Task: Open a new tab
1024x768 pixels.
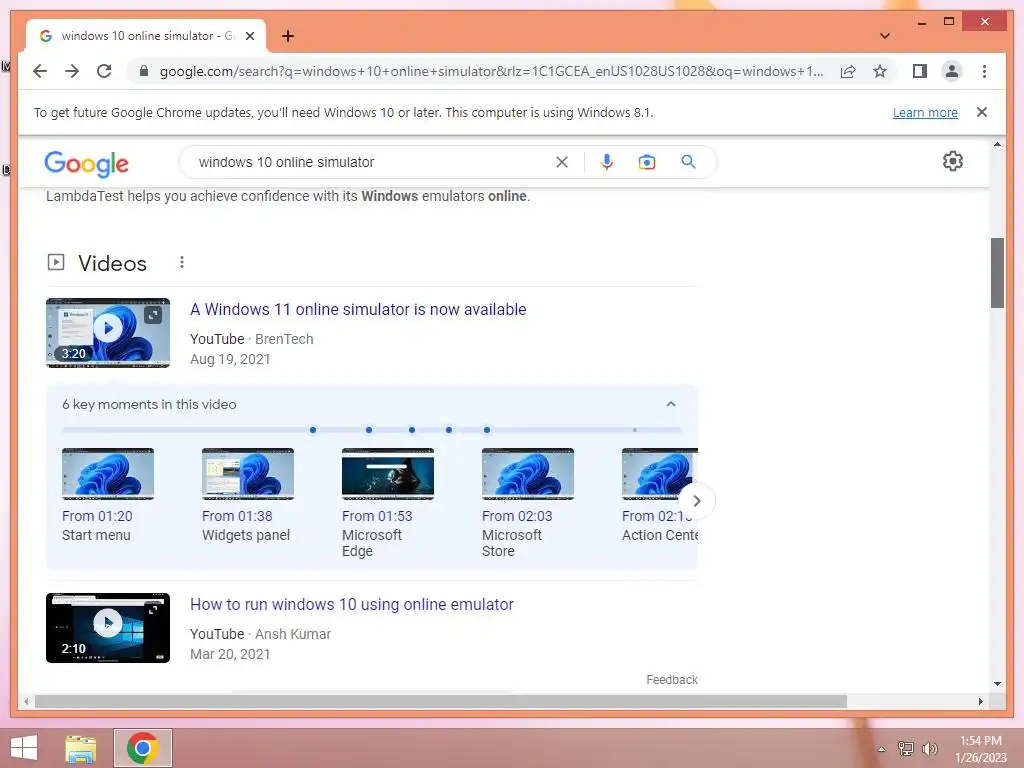Action: (287, 36)
